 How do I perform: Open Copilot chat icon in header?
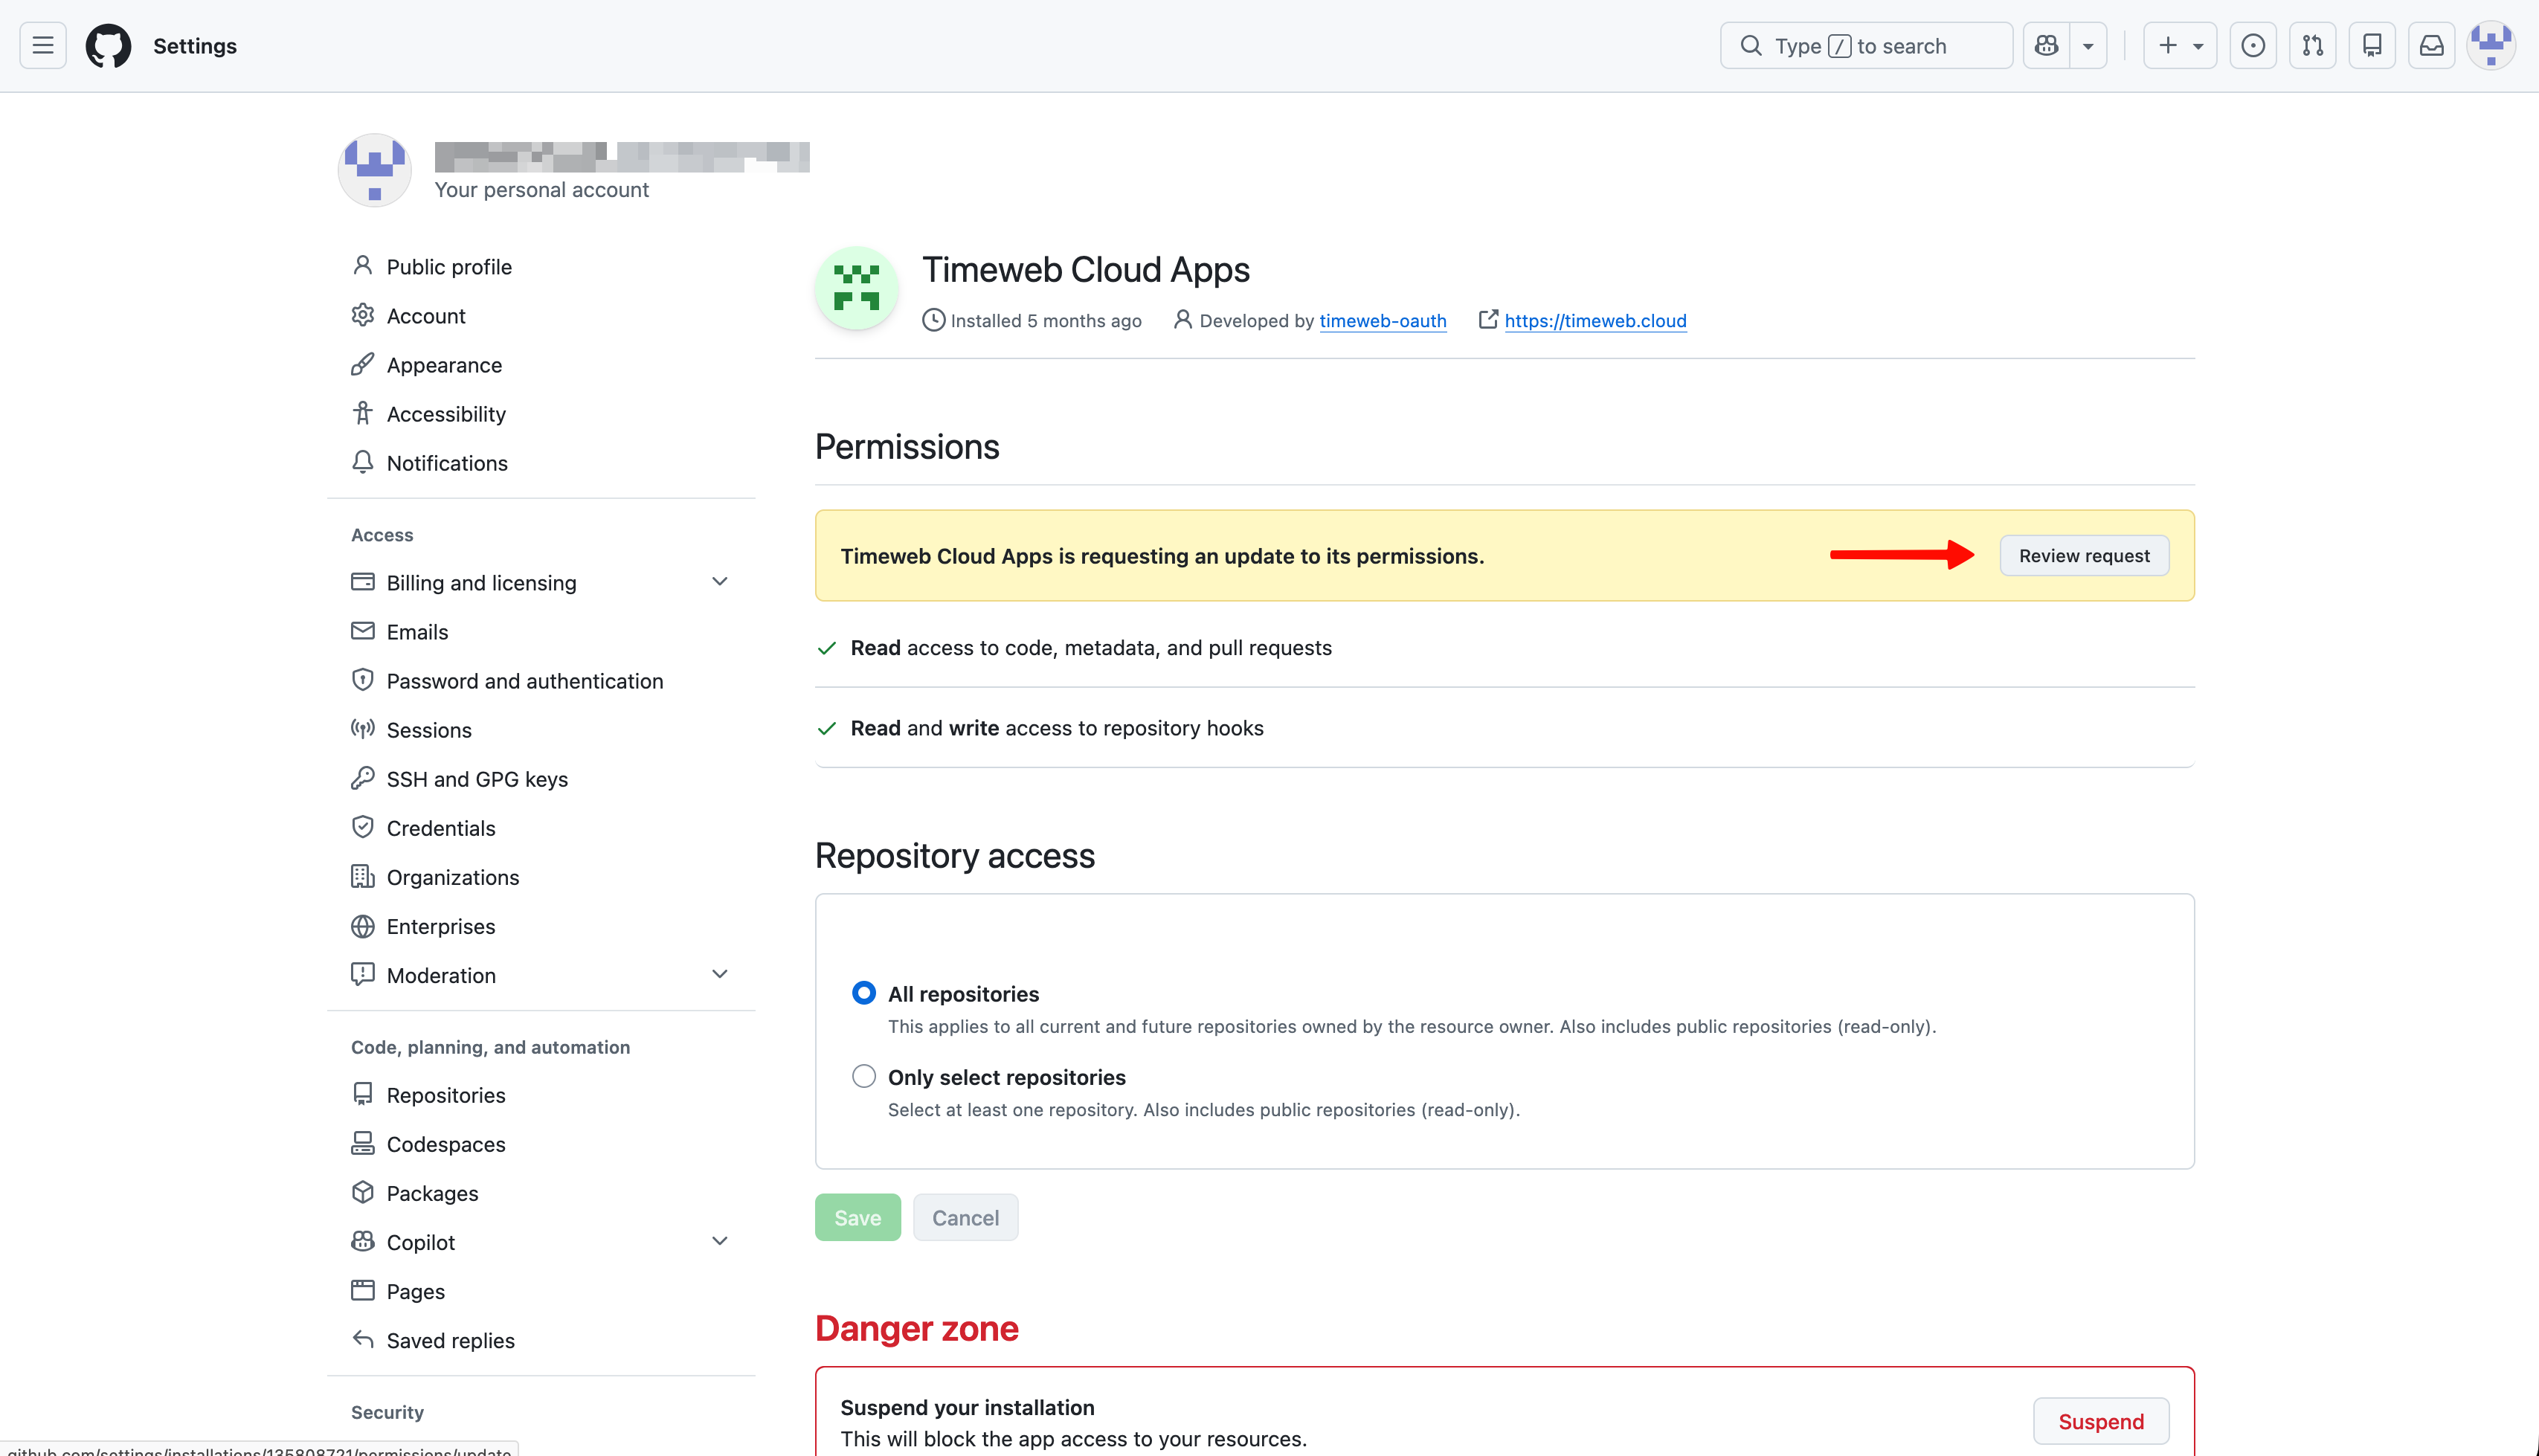click(x=2046, y=46)
